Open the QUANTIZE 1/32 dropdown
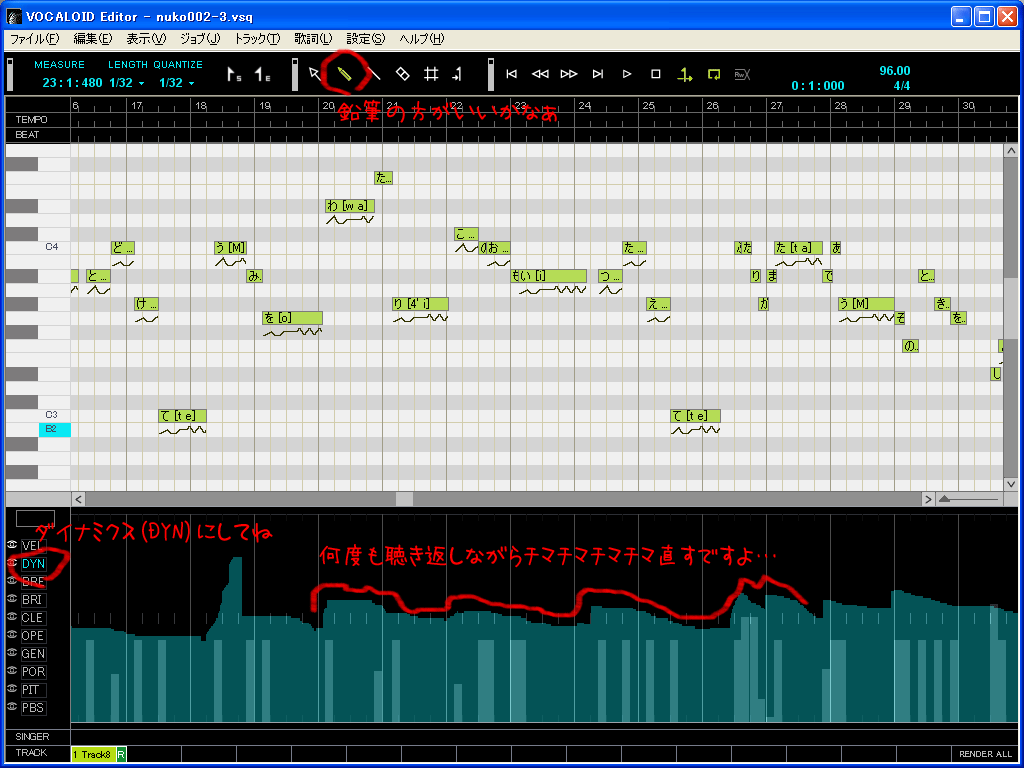Image resolution: width=1024 pixels, height=768 pixels. click(177, 83)
